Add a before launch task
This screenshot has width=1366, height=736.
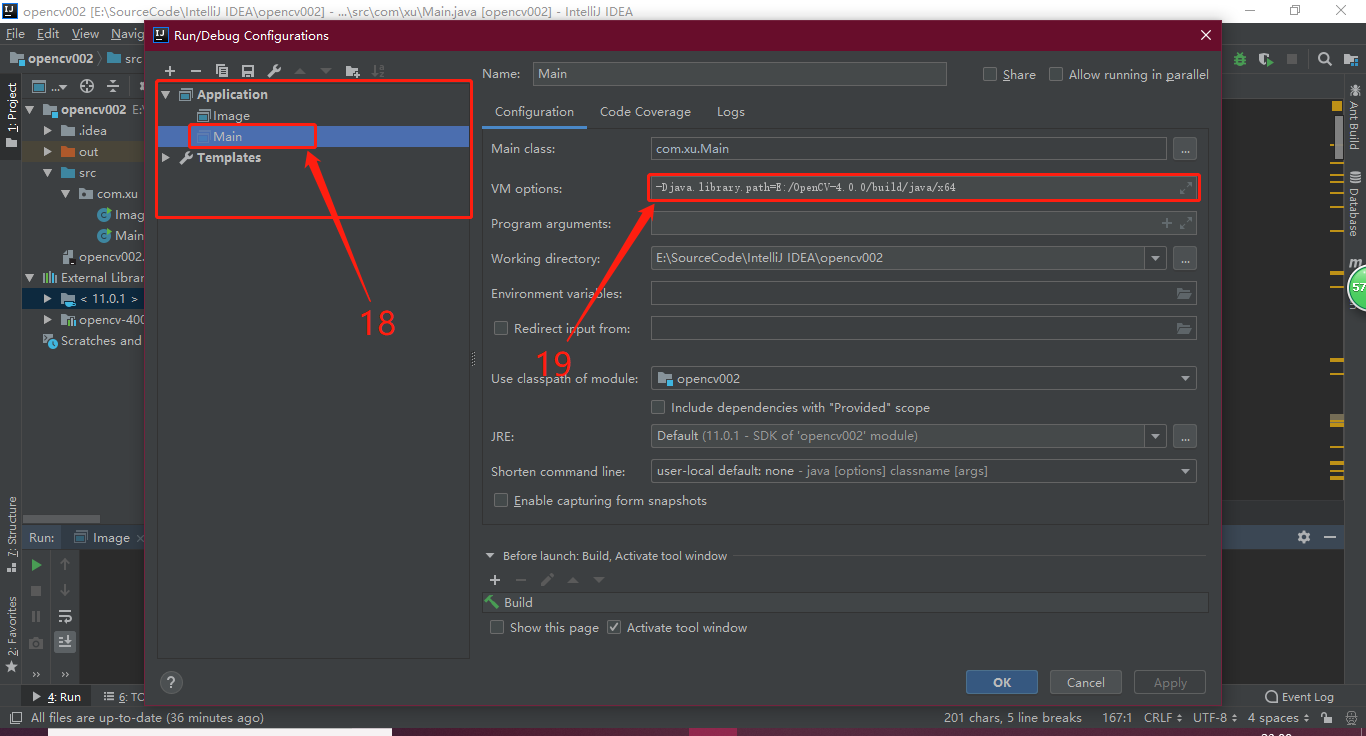pyautogui.click(x=494, y=580)
